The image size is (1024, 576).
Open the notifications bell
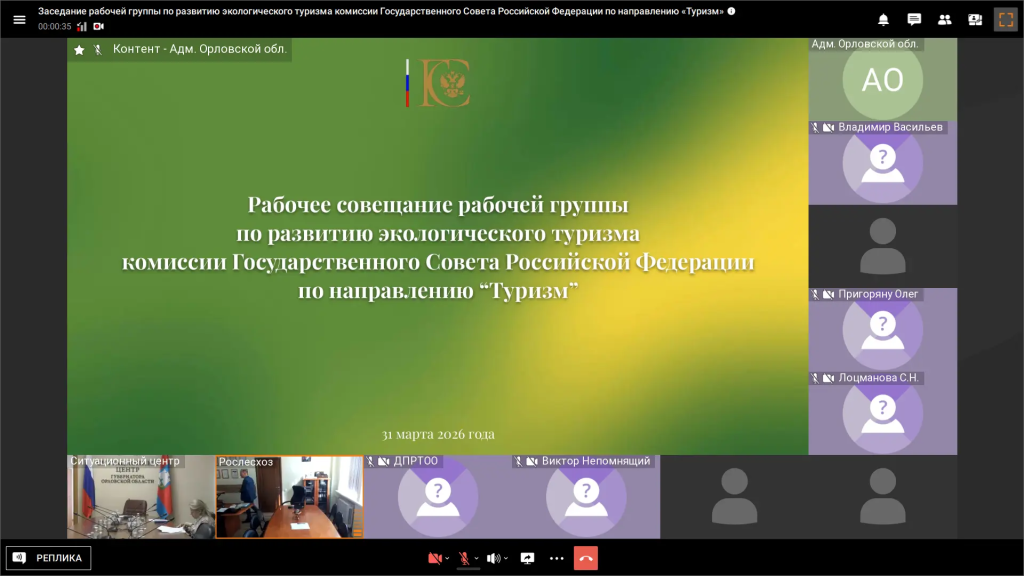(883, 19)
